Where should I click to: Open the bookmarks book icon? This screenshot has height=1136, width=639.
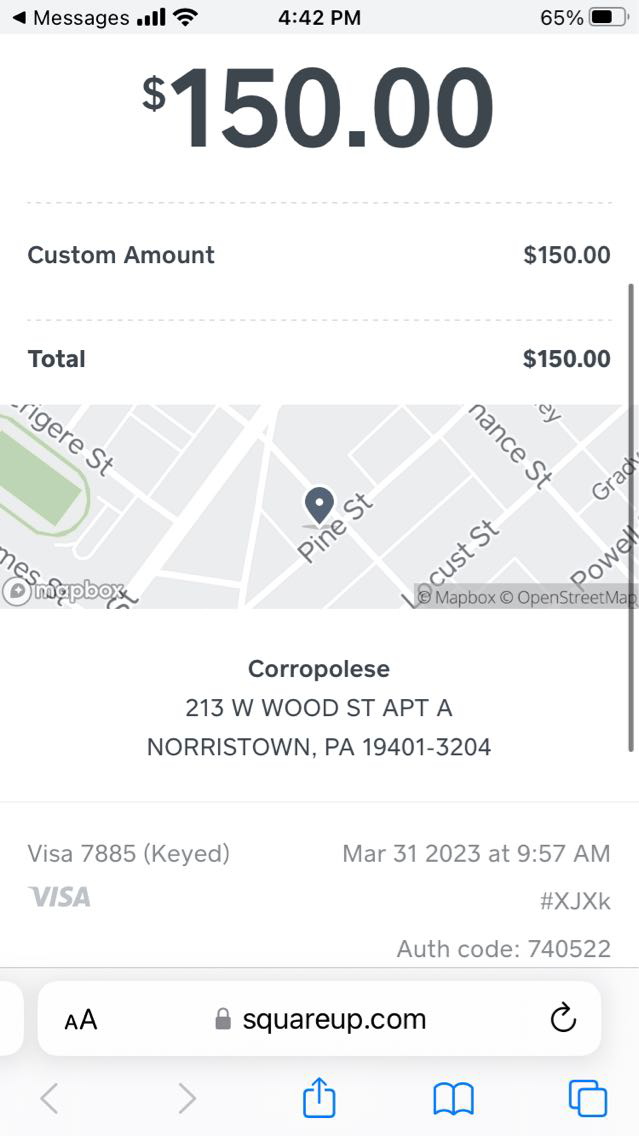(453, 1099)
